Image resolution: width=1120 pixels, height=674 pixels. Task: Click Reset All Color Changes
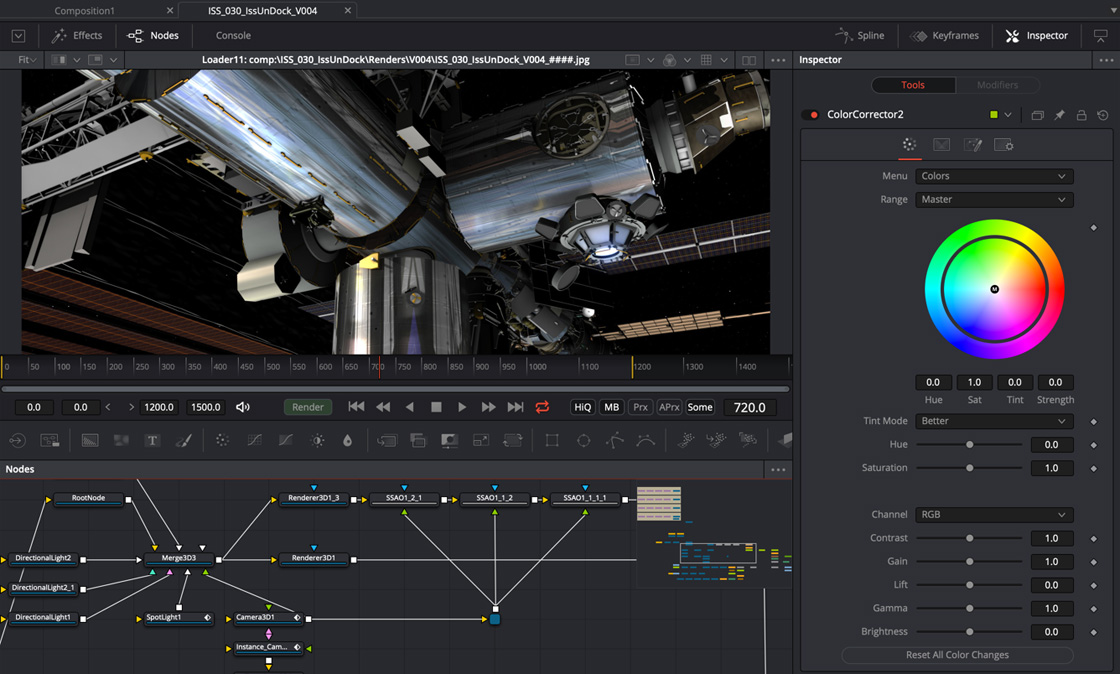coord(956,655)
